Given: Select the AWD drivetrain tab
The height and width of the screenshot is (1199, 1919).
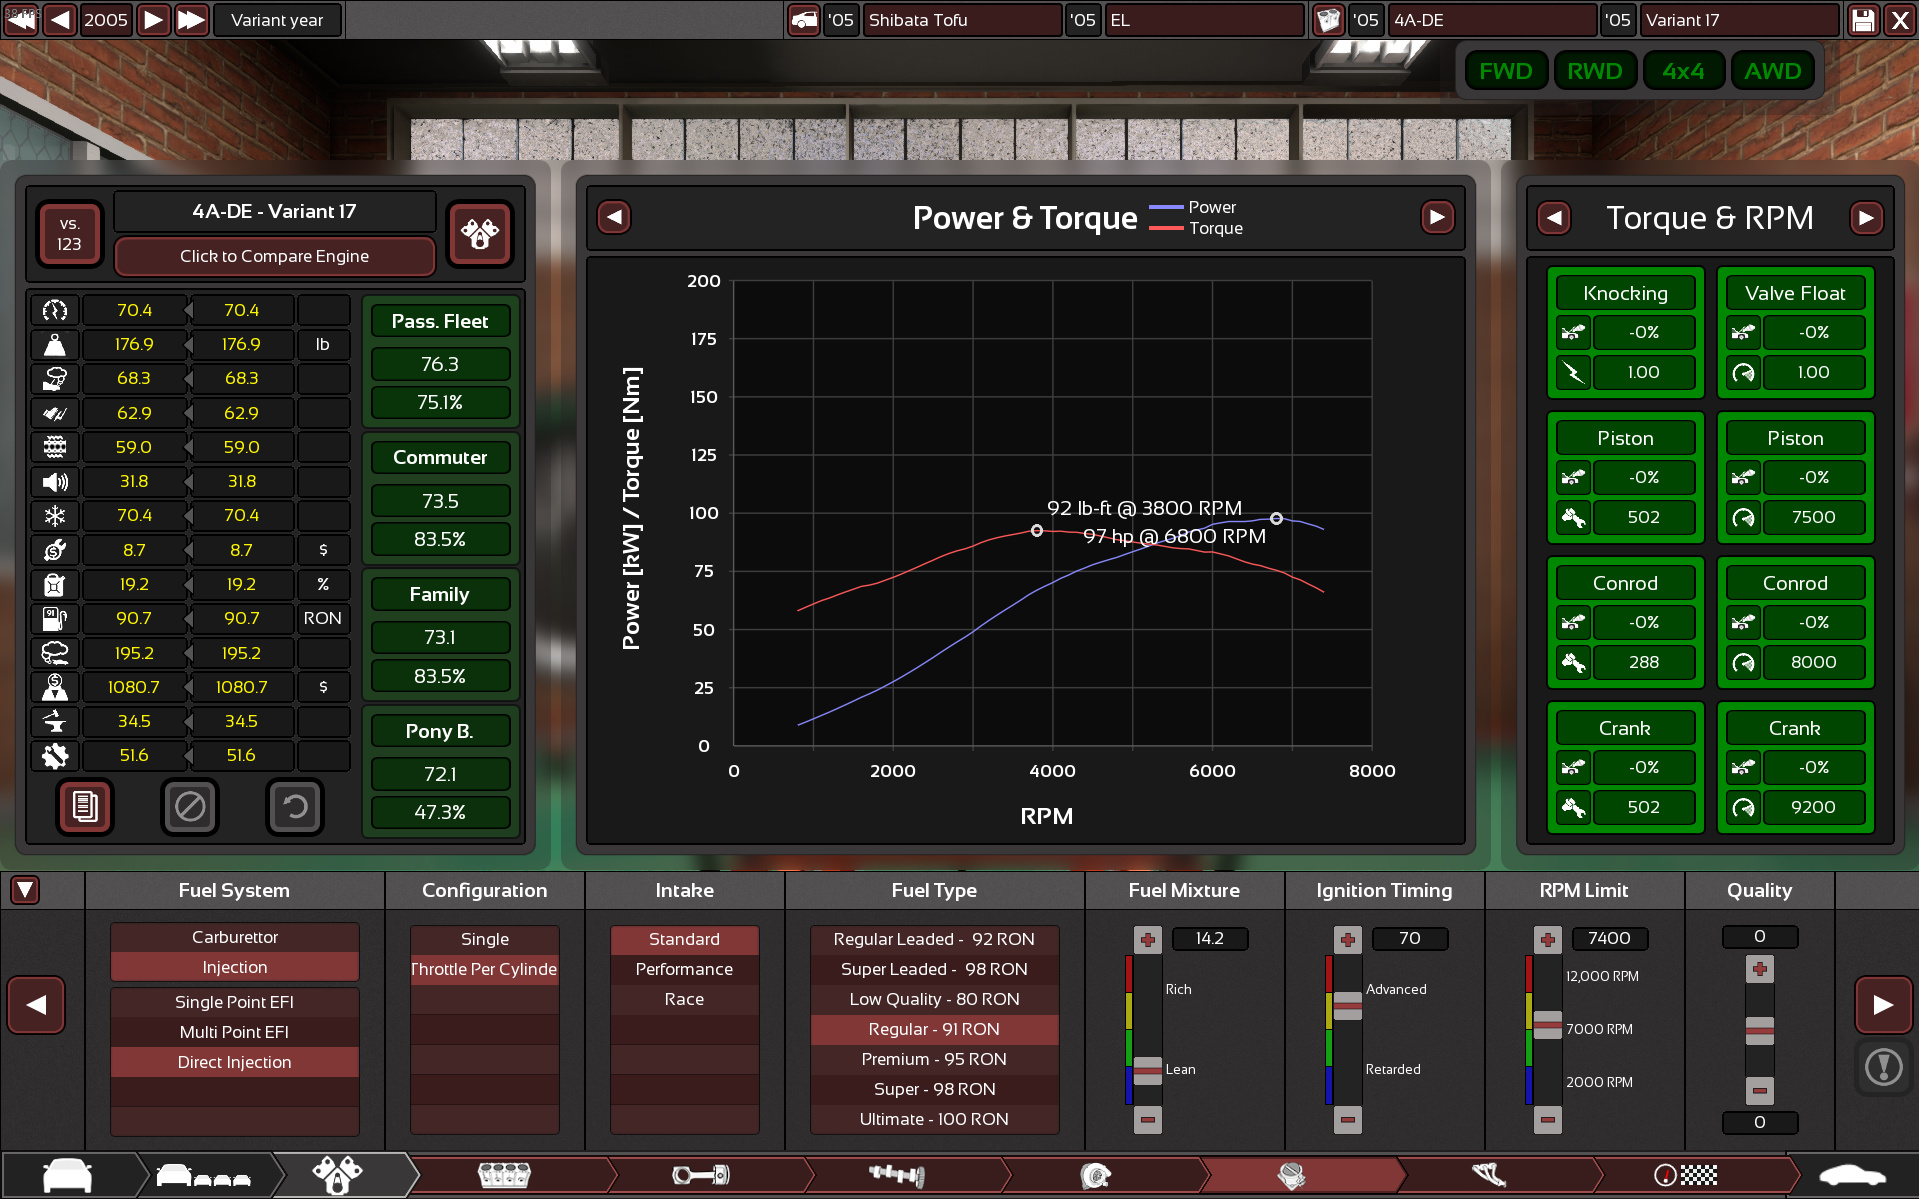Looking at the screenshot, I should pos(1772,71).
